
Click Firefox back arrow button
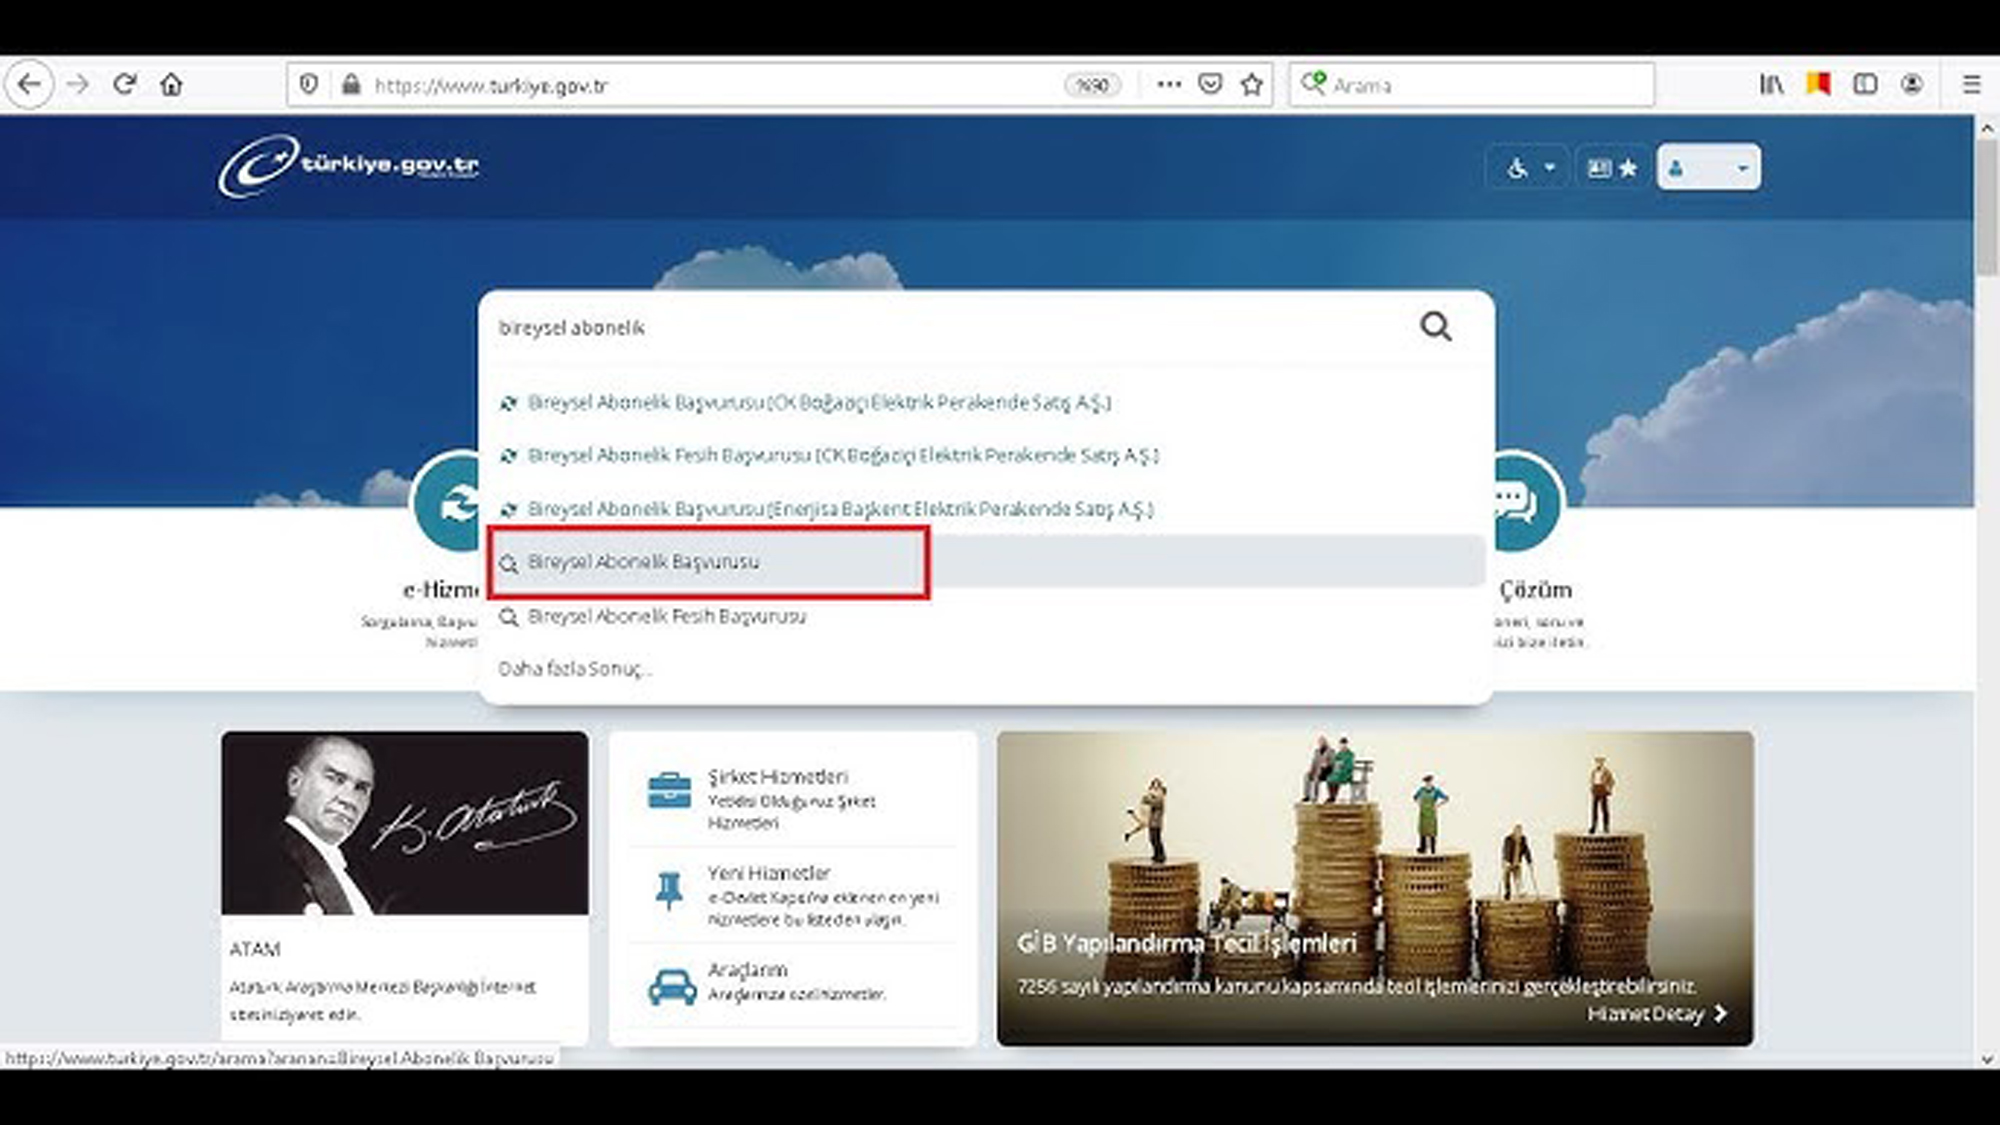(x=30, y=85)
